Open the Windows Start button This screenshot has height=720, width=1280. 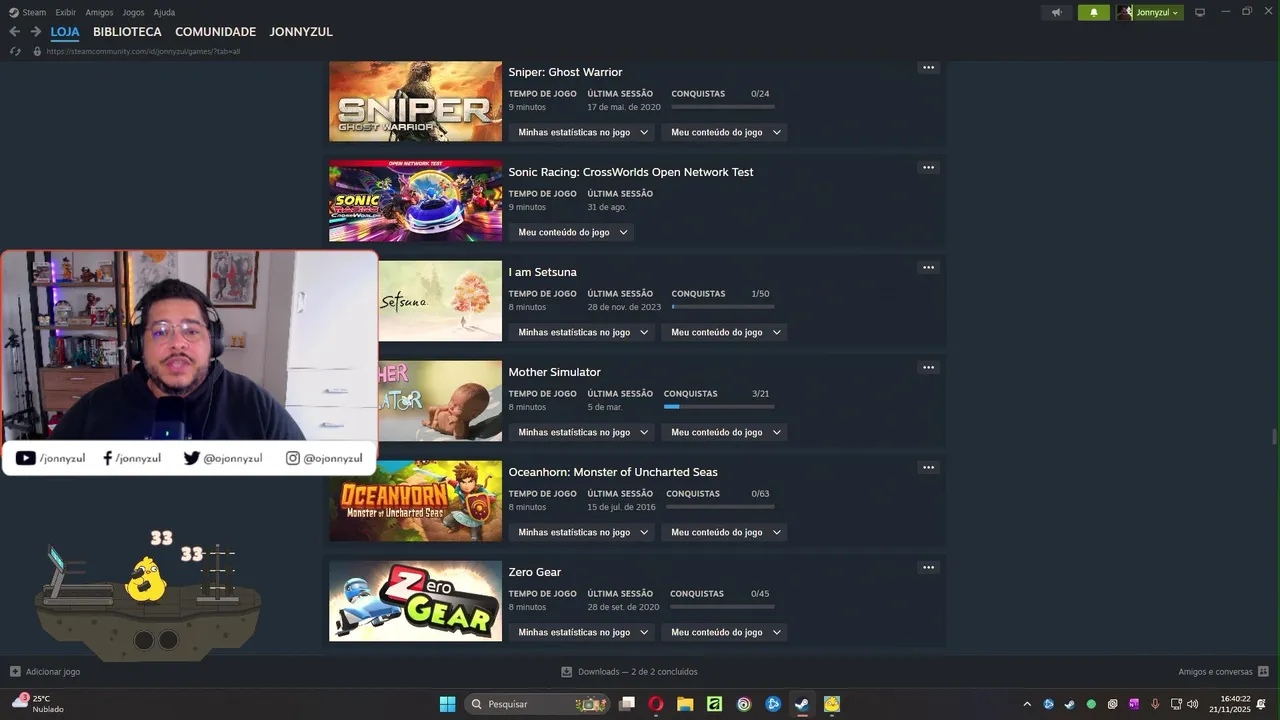click(x=447, y=704)
